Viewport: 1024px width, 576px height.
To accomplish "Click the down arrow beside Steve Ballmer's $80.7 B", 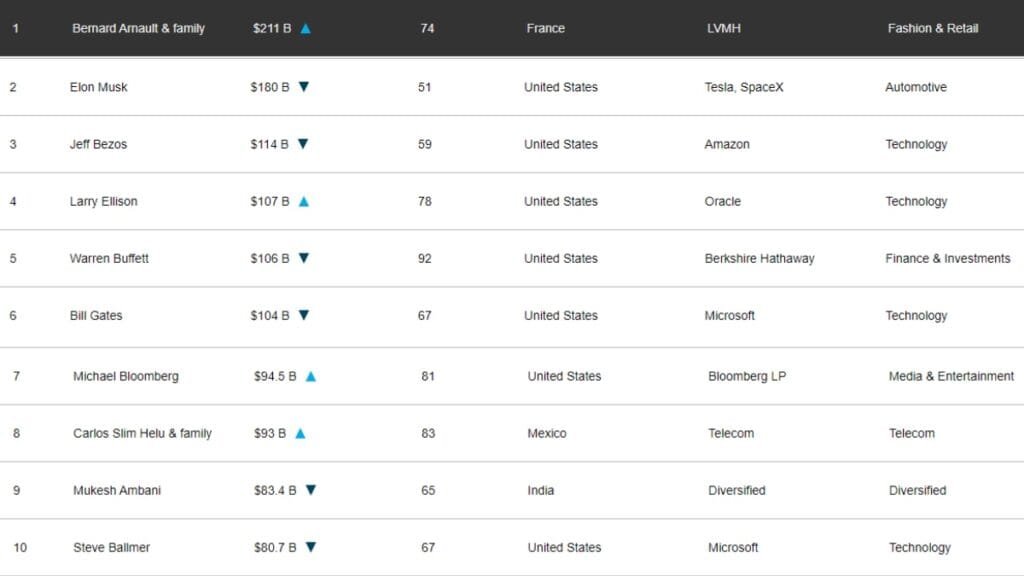I will click(x=311, y=547).
